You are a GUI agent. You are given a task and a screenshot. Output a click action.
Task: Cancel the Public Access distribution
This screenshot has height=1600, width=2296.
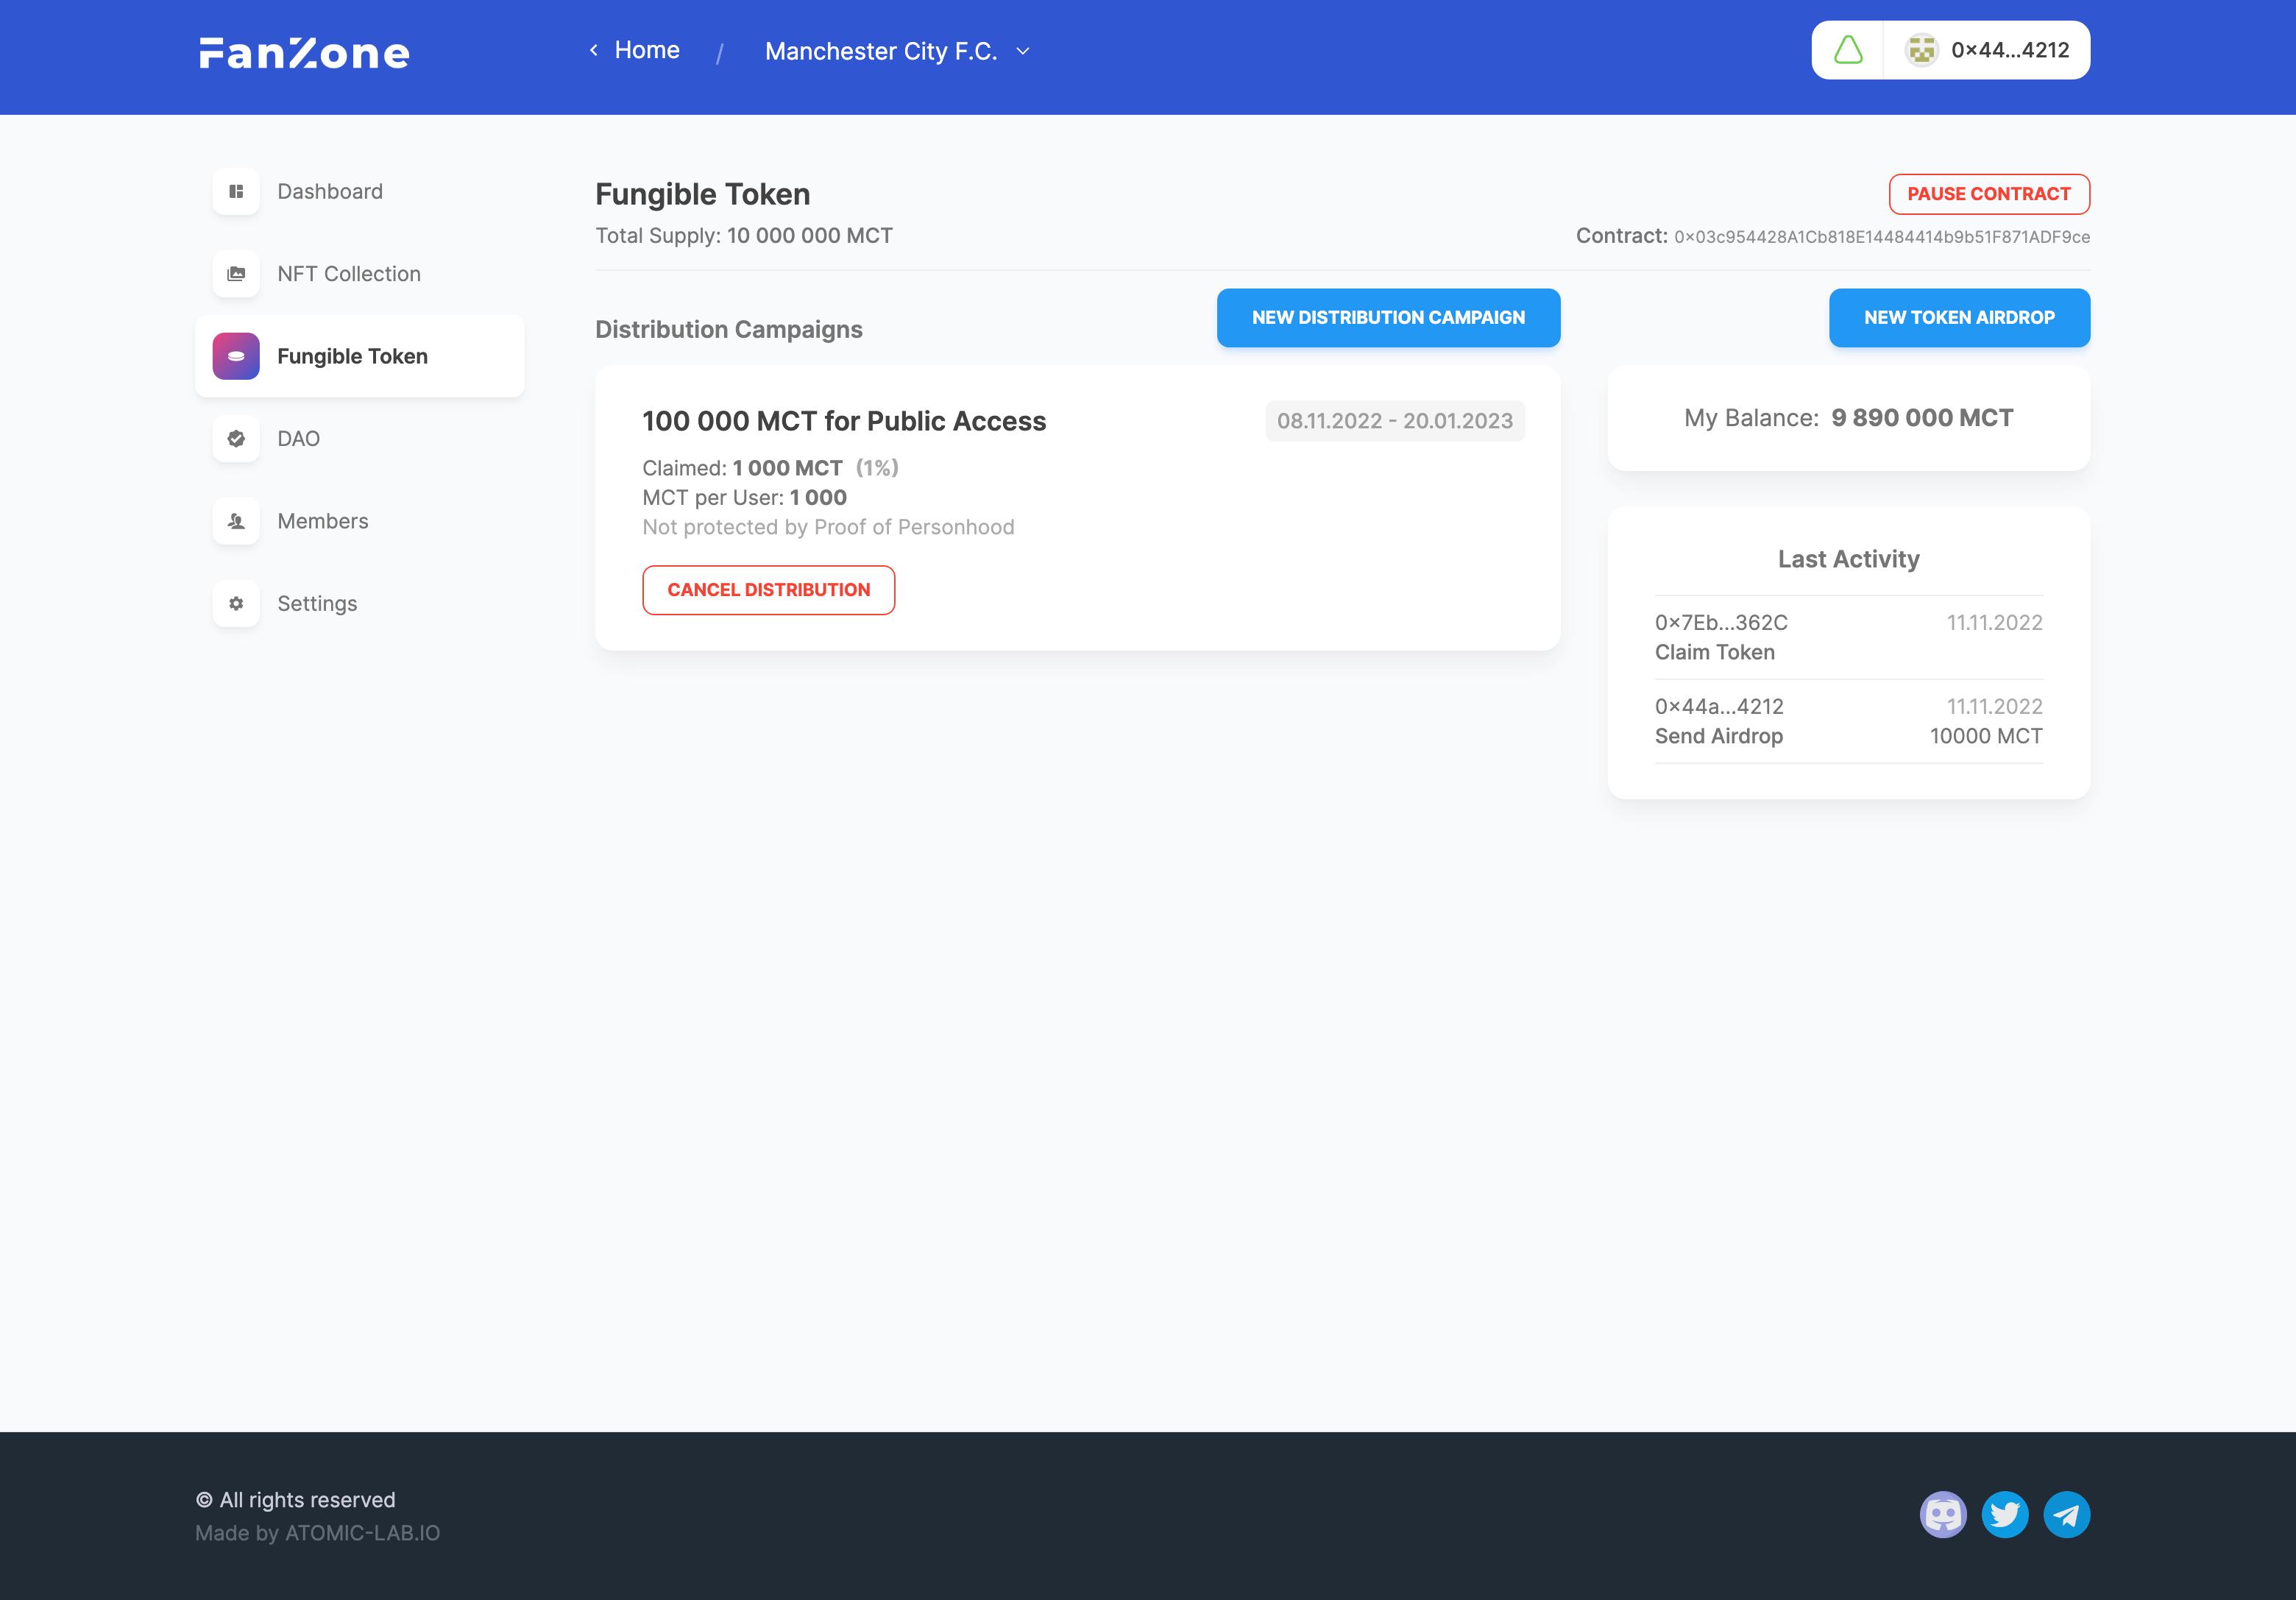point(768,590)
